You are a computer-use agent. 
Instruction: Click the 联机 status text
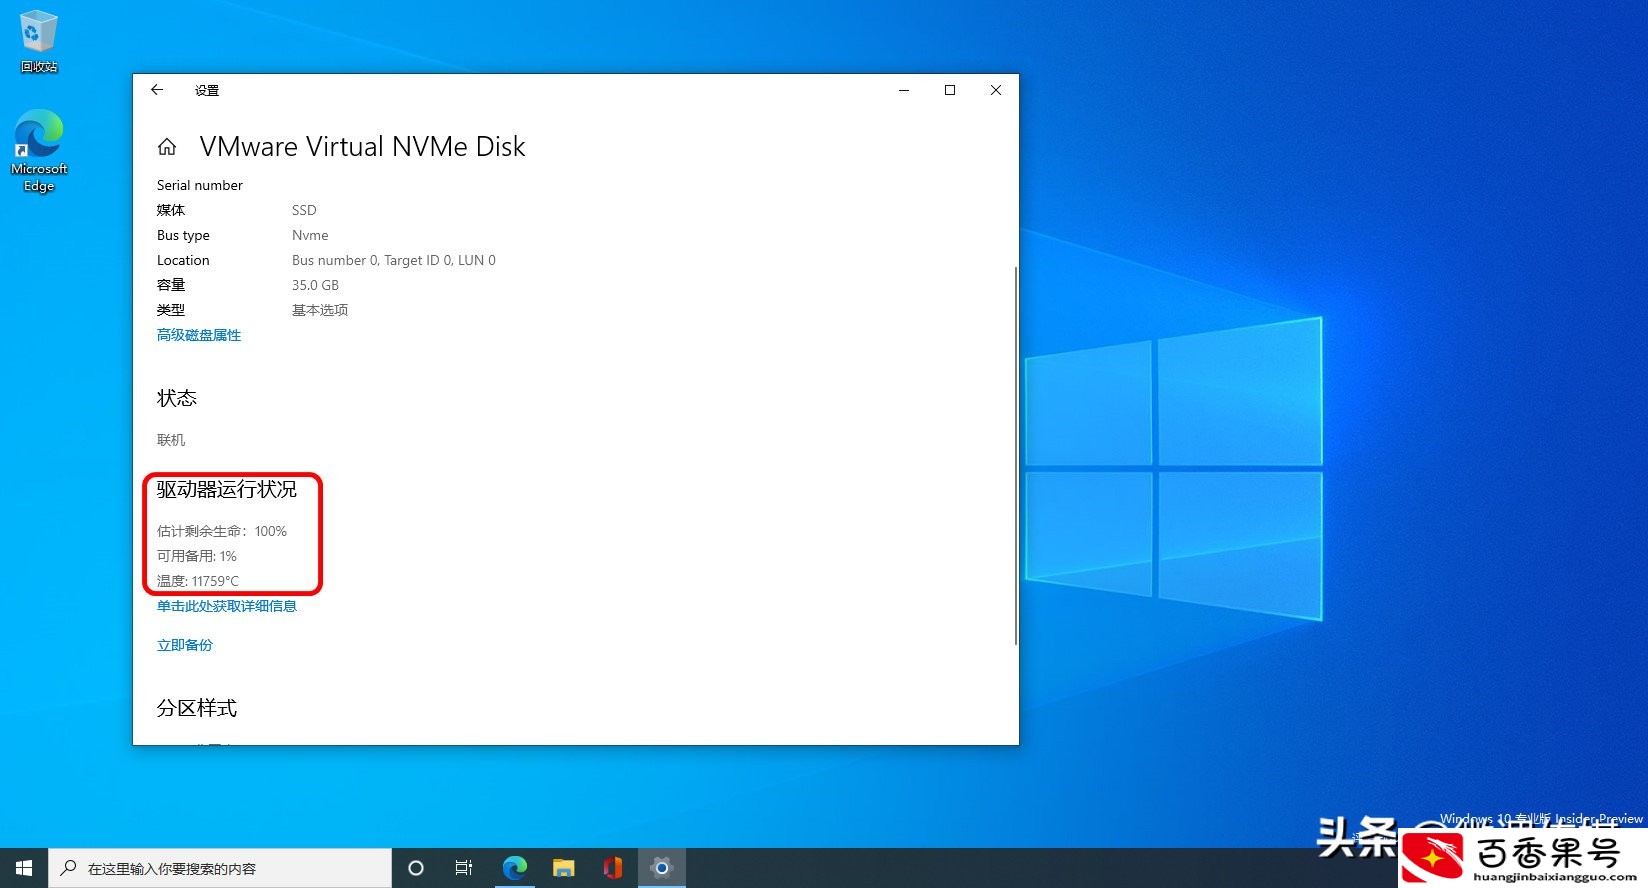[x=171, y=440]
